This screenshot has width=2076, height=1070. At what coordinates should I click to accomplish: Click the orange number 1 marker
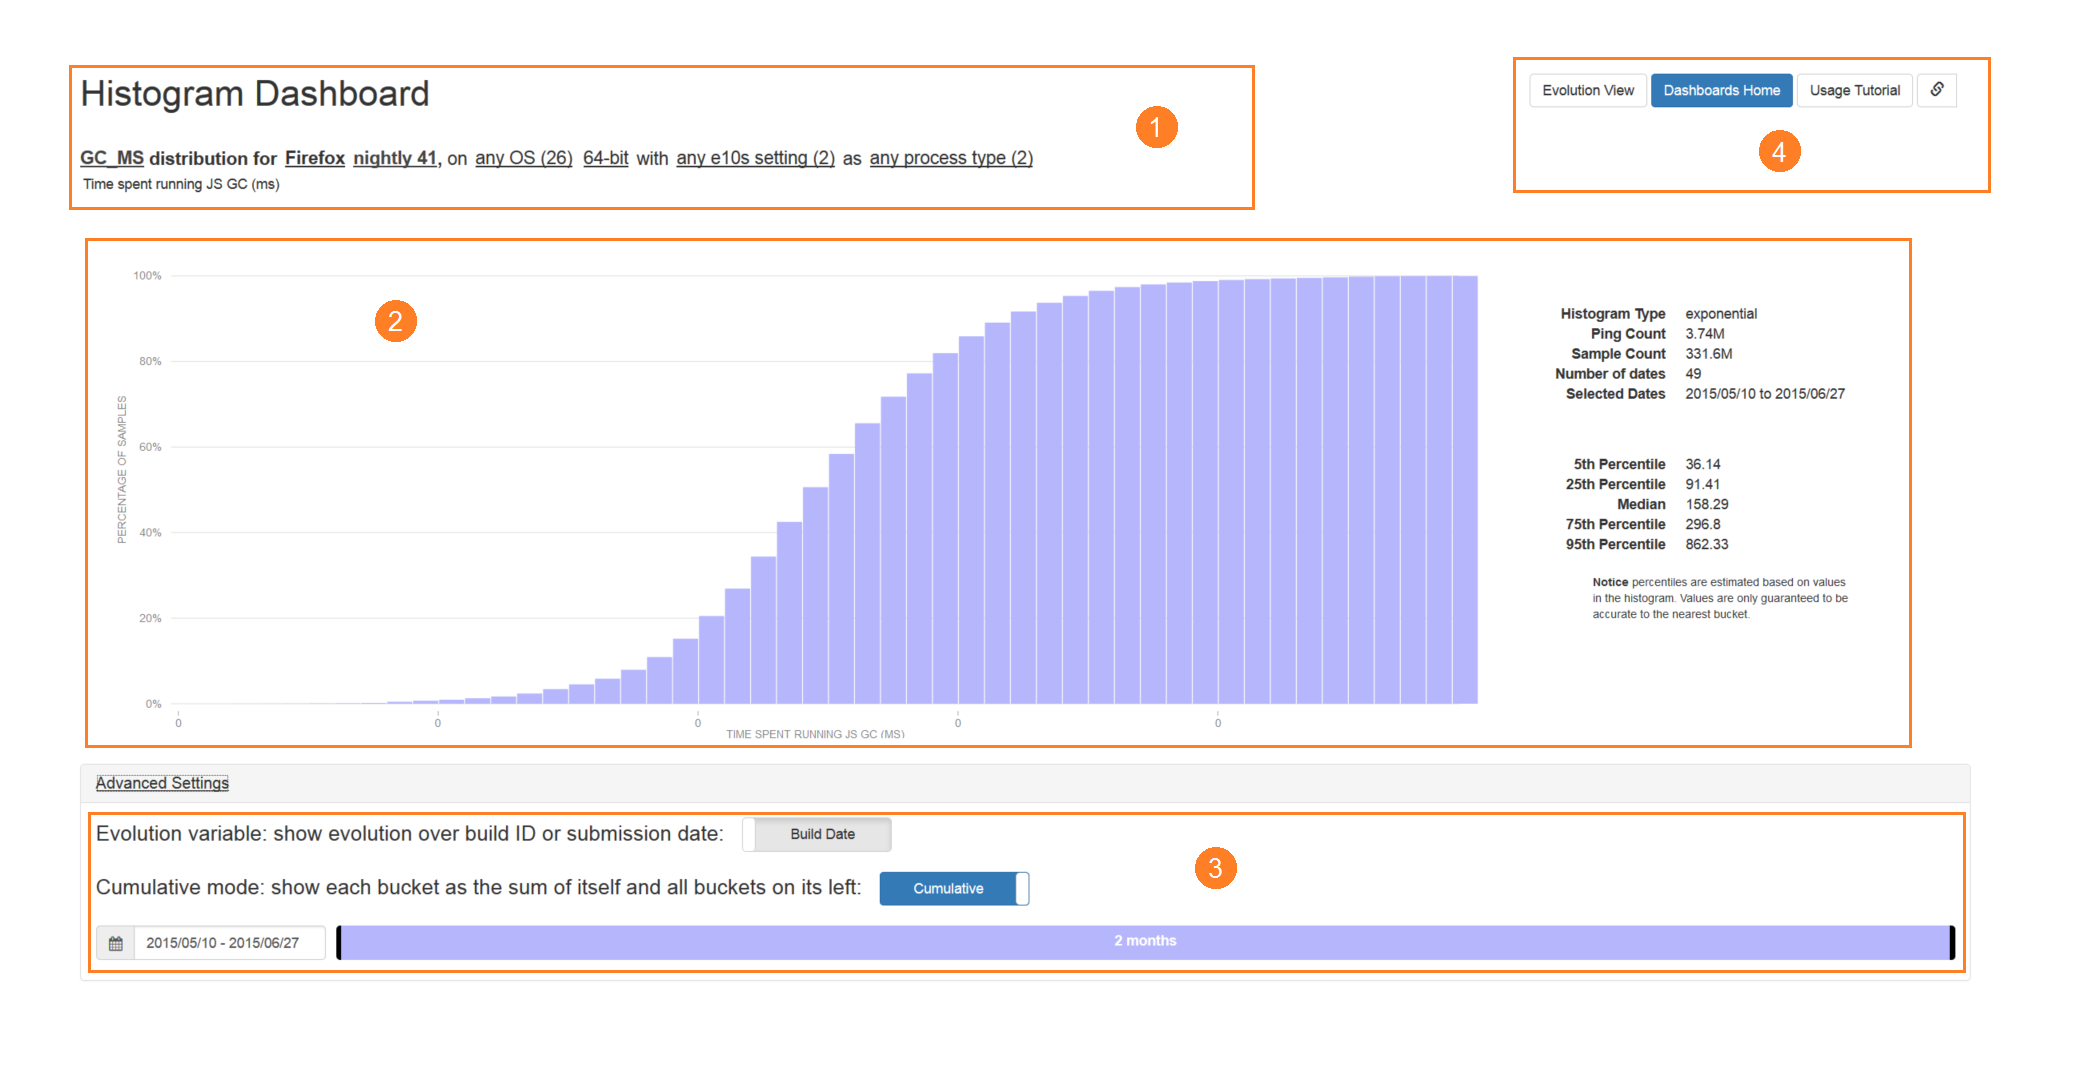click(x=1156, y=127)
